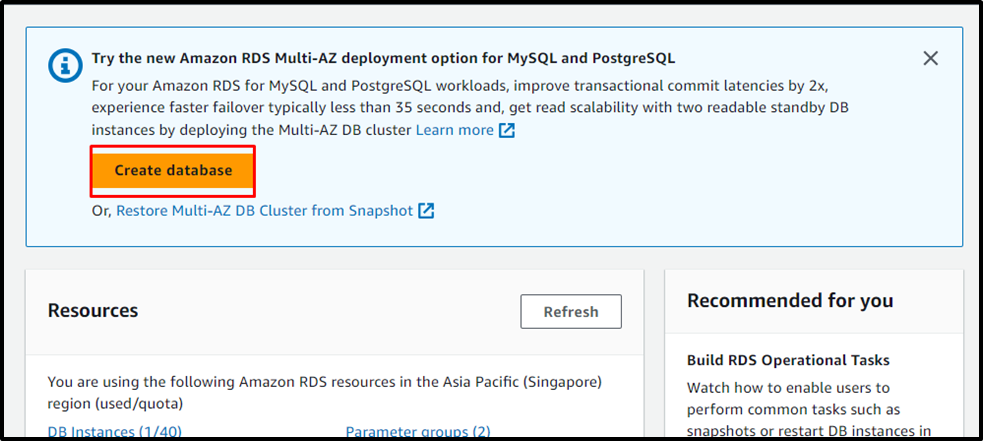Click the Asia Pacific (Singapore) region text
This screenshot has height=441, width=983.
coord(522,382)
